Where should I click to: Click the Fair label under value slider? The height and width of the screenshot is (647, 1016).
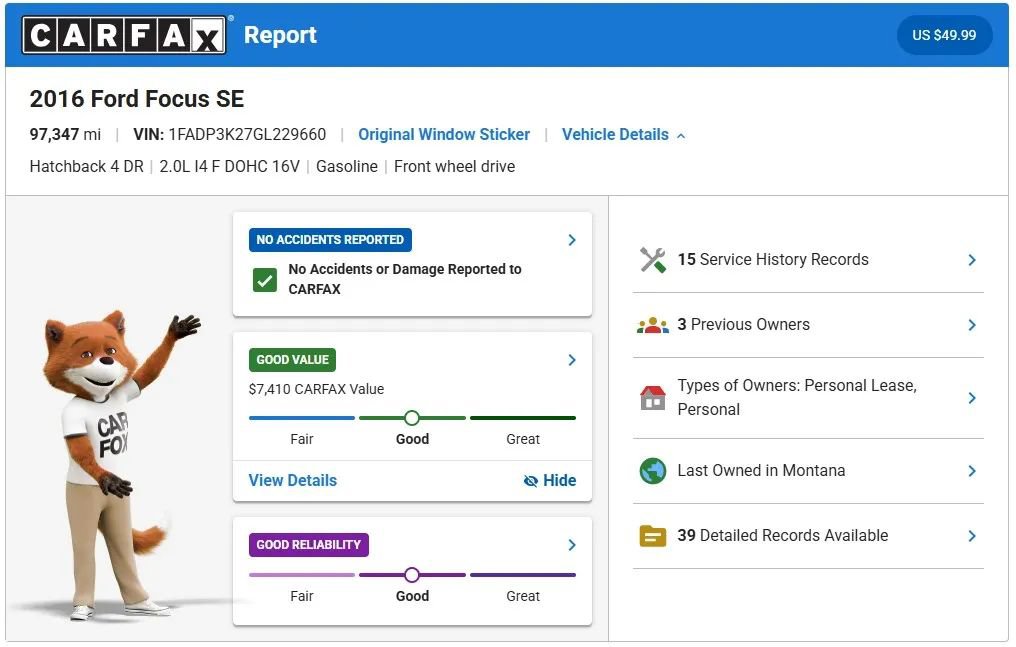(302, 439)
